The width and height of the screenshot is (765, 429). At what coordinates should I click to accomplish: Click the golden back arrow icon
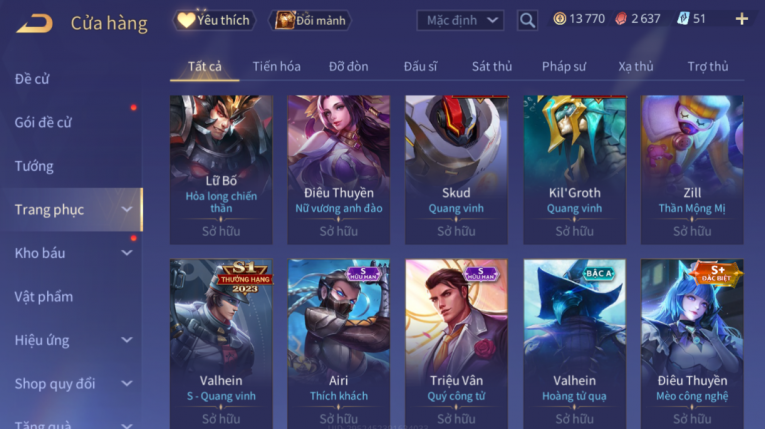pyautogui.click(x=34, y=23)
